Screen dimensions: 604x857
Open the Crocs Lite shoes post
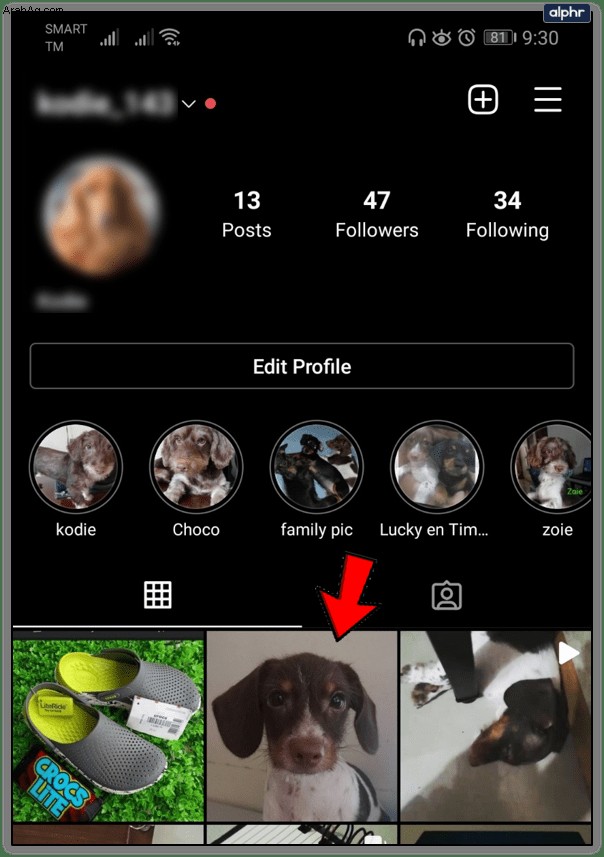pos(108,726)
